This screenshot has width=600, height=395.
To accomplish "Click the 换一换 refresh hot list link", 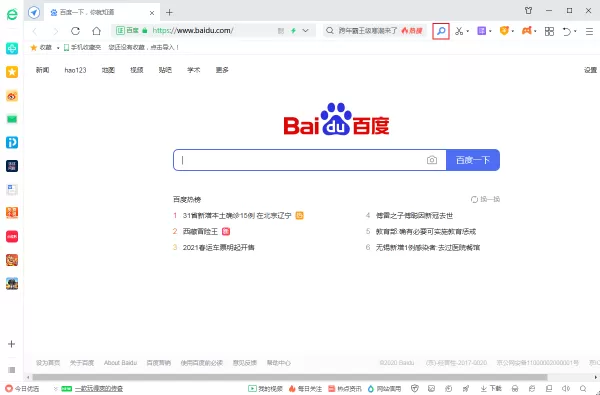I will (x=485, y=199).
